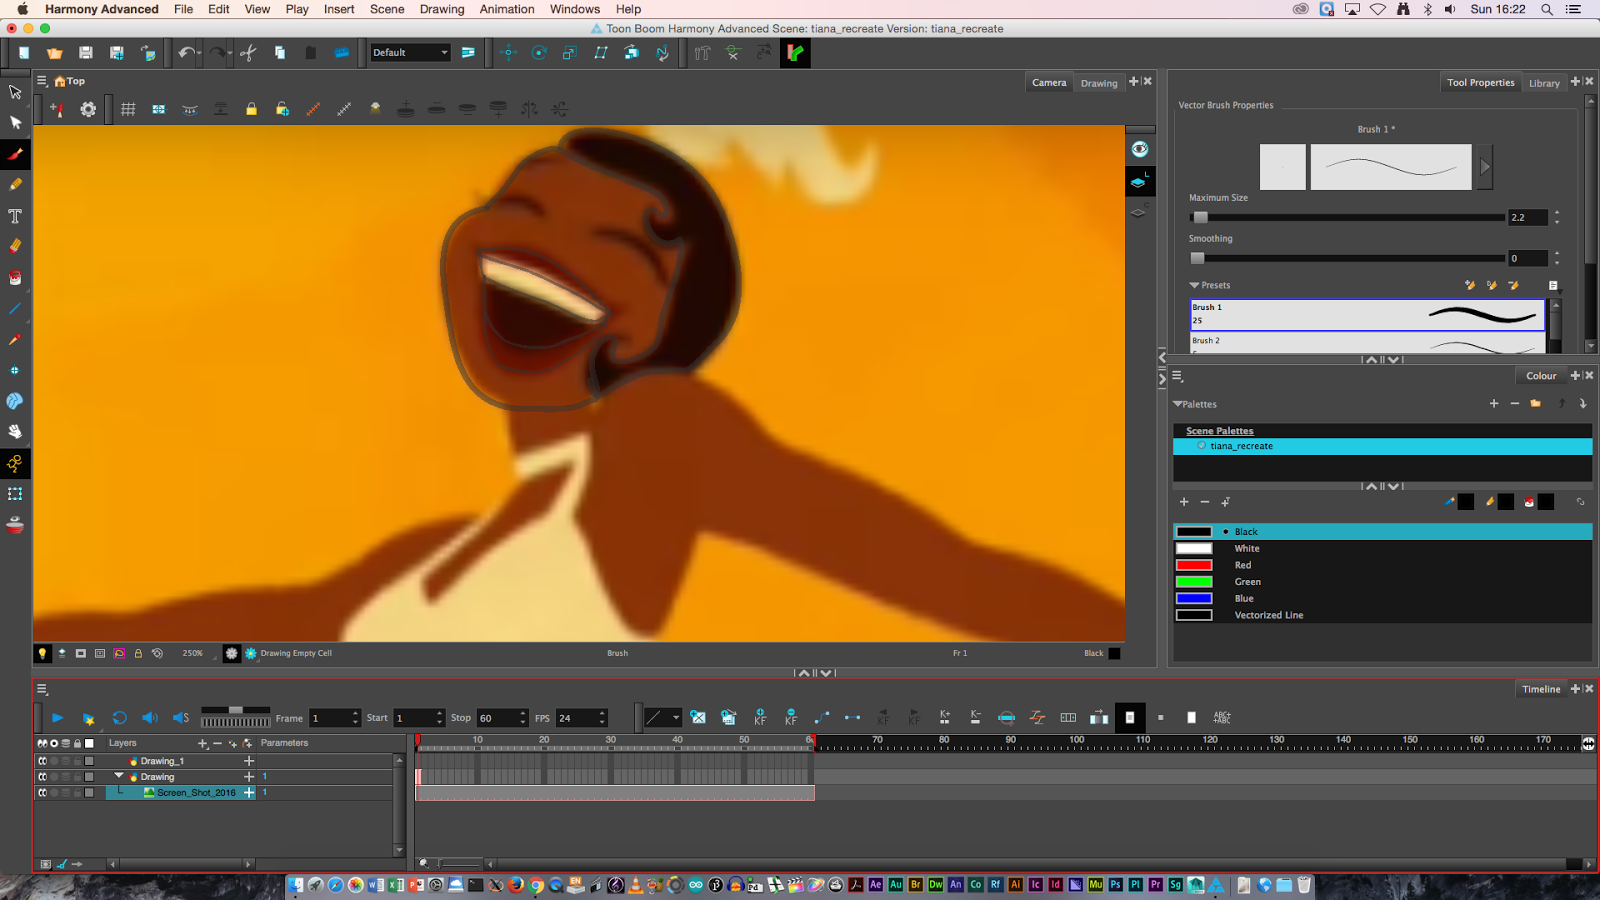This screenshot has width=1600, height=900.
Task: Switch to the Library tab
Action: click(x=1544, y=83)
